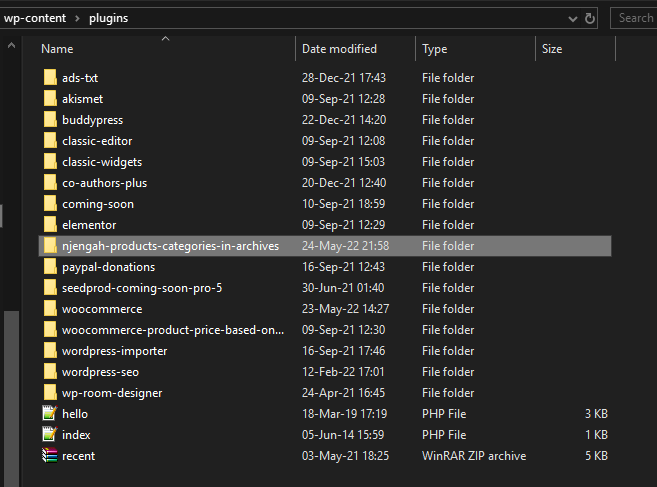Click the woocommerce-product-price-based-on folder icon
Screen dimensions: 657x487
point(50,329)
